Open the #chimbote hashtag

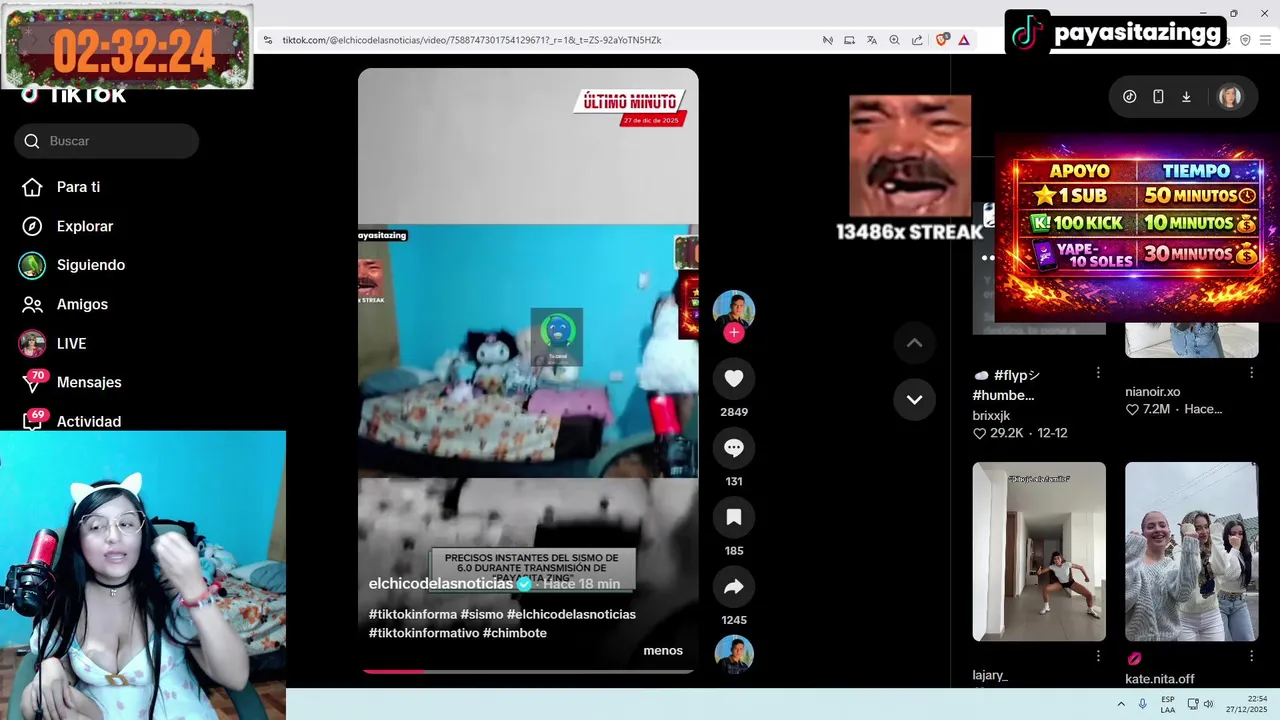pos(515,633)
